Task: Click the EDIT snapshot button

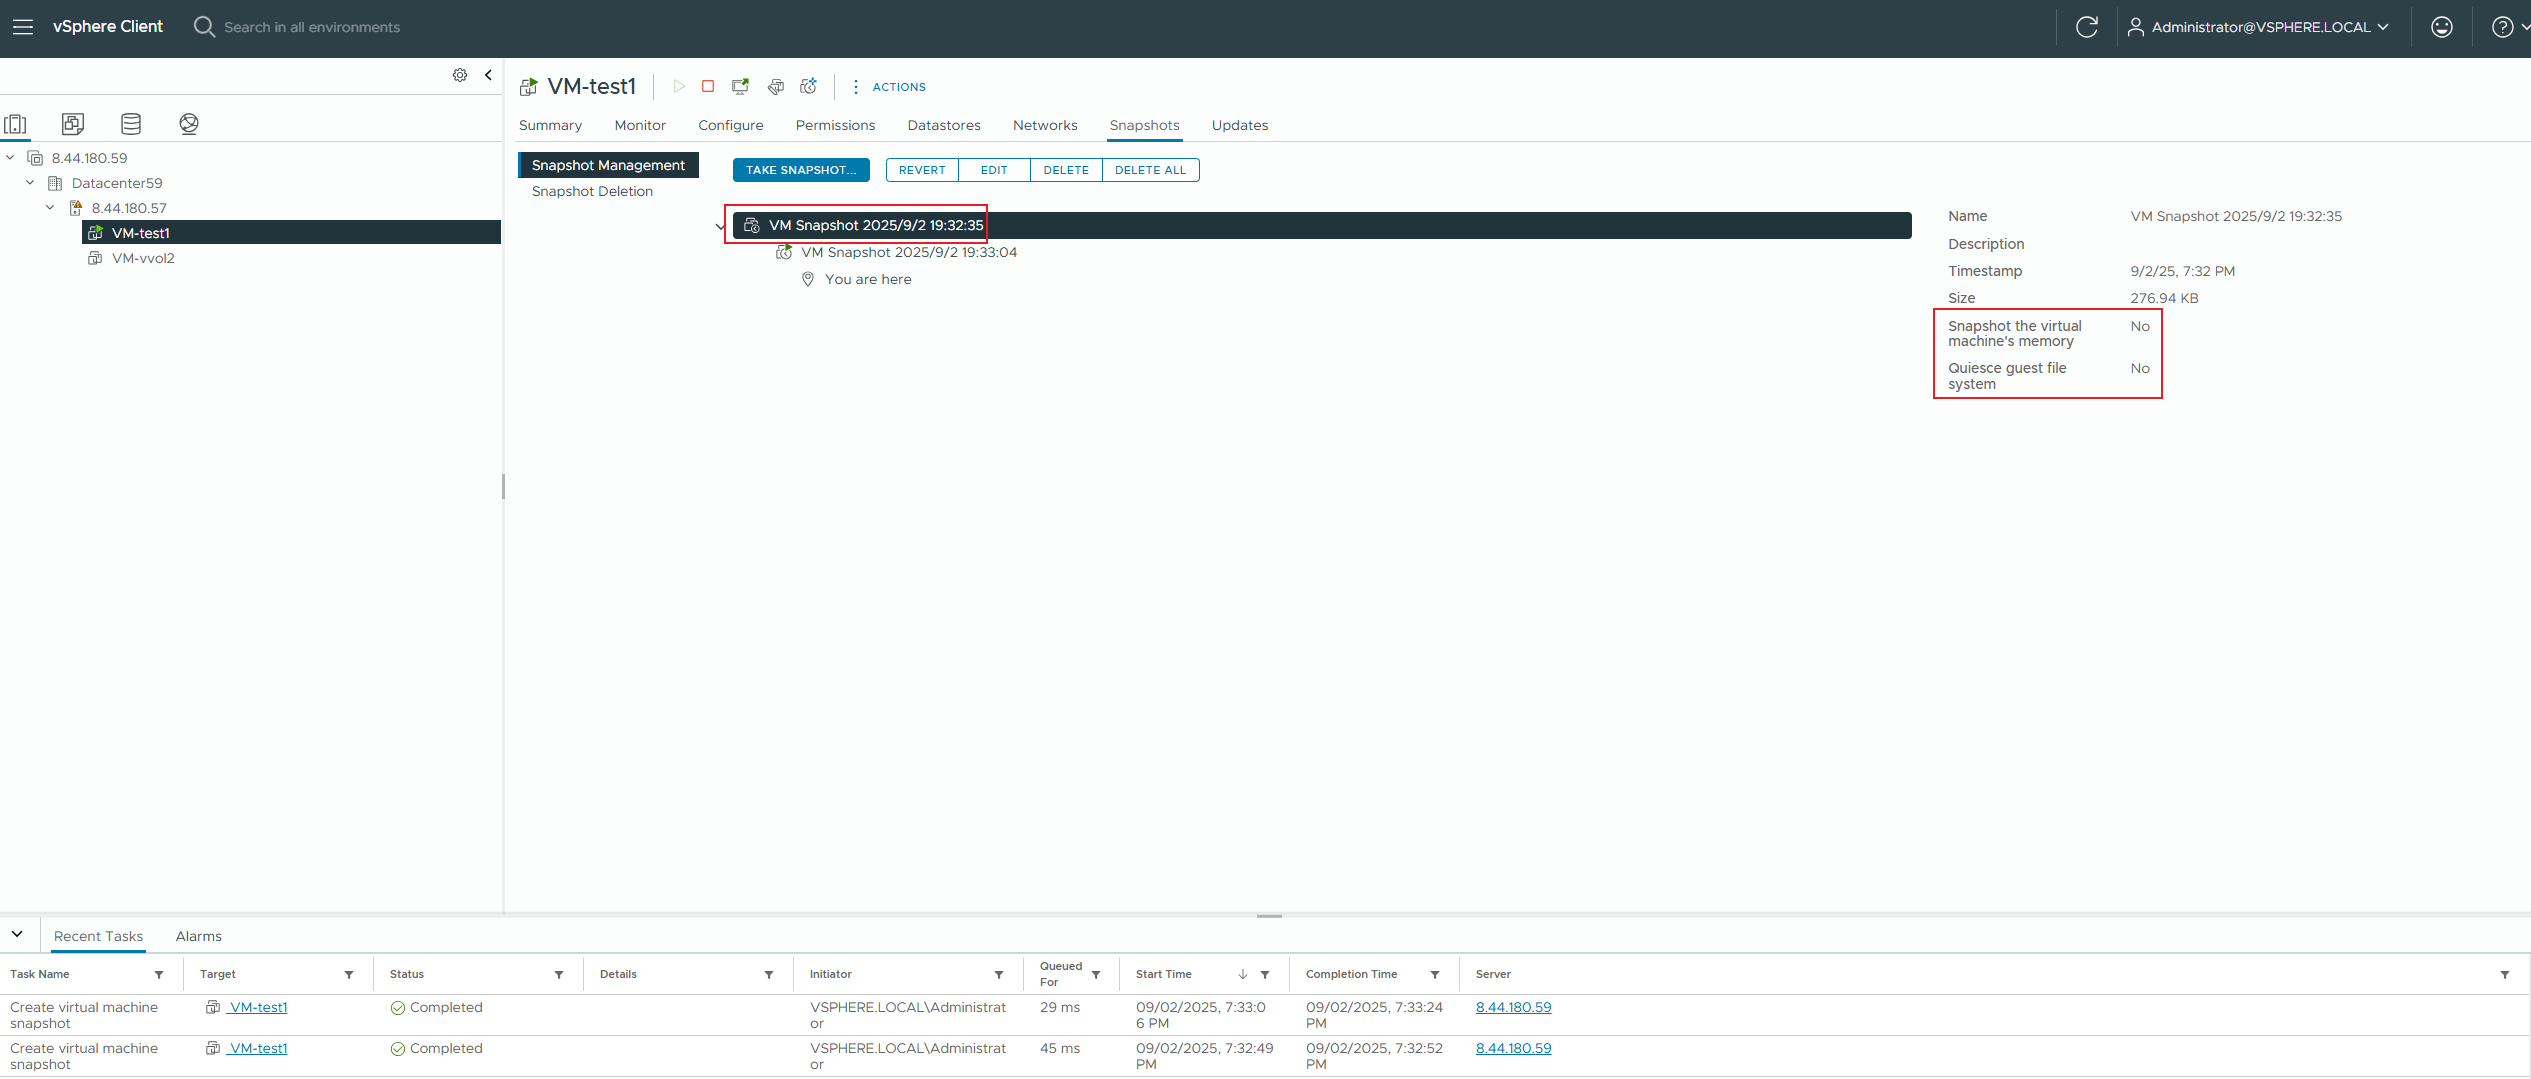Action: (994, 170)
